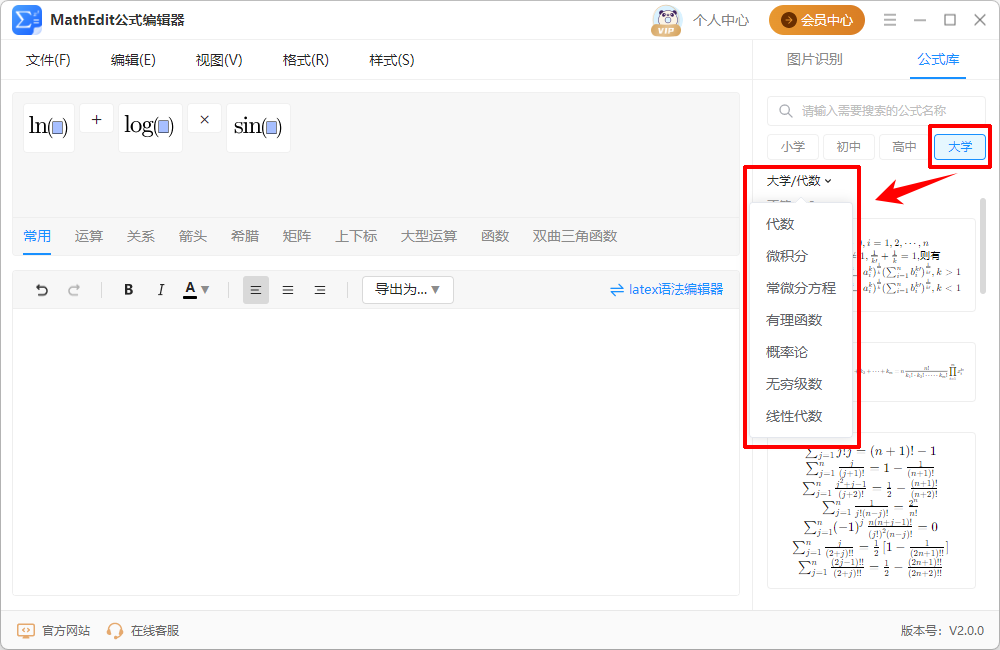Open the 个人中心 user page
Screen dimensions: 1000x650
tap(721, 20)
